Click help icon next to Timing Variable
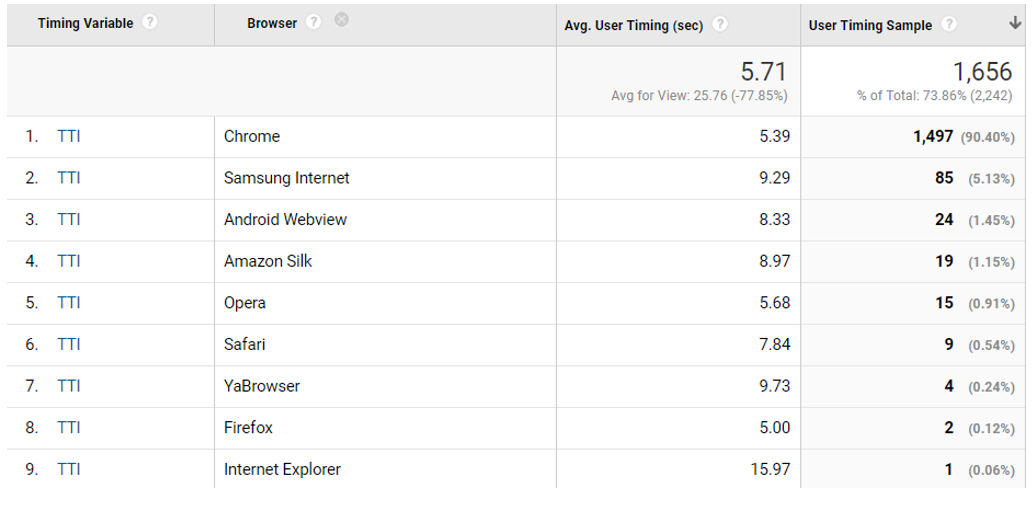This screenshot has width=1032, height=505. click(x=150, y=22)
